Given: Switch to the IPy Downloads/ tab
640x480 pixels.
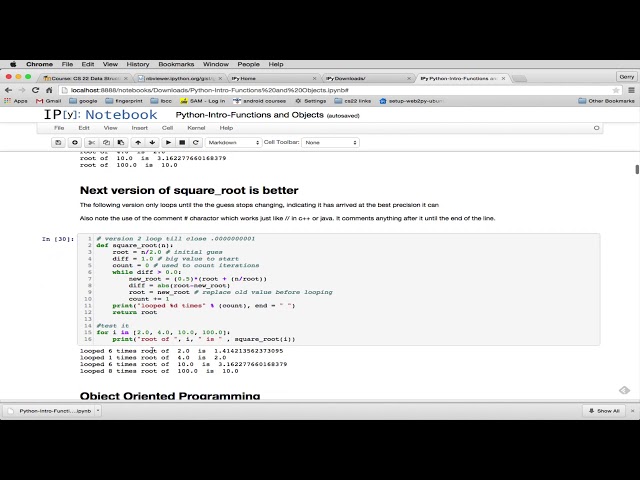Looking at the screenshot, I should click(367, 78).
